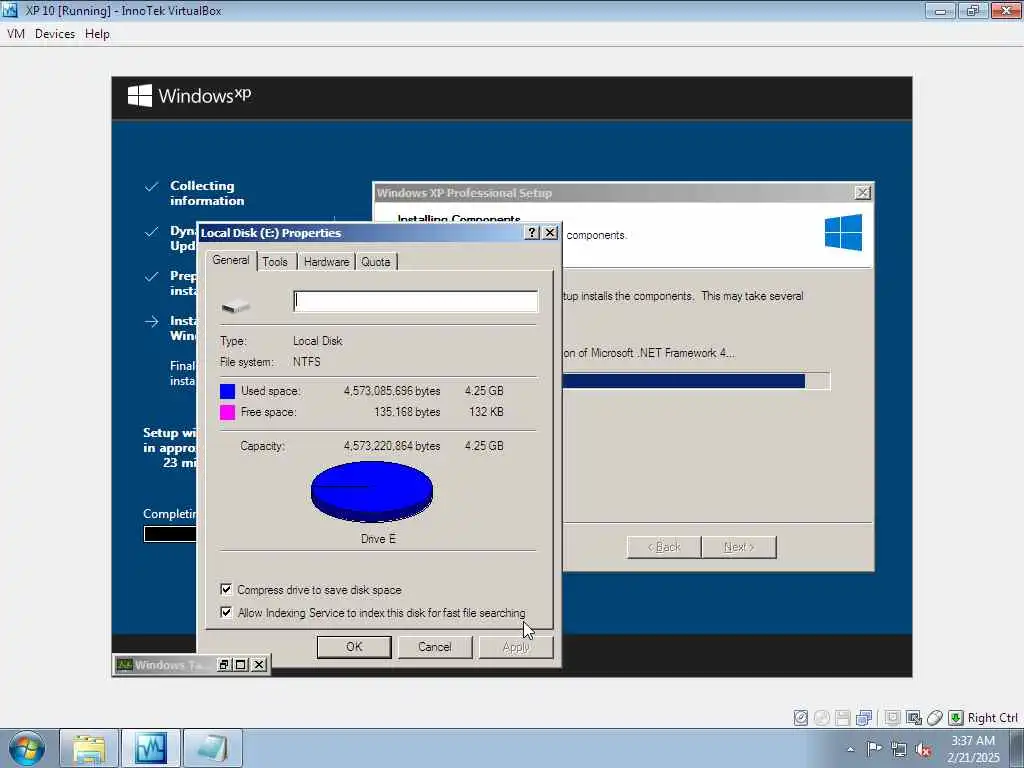The width and height of the screenshot is (1024, 768).
Task: Click Show Desktop at the taskbar end
Action: (1016, 748)
